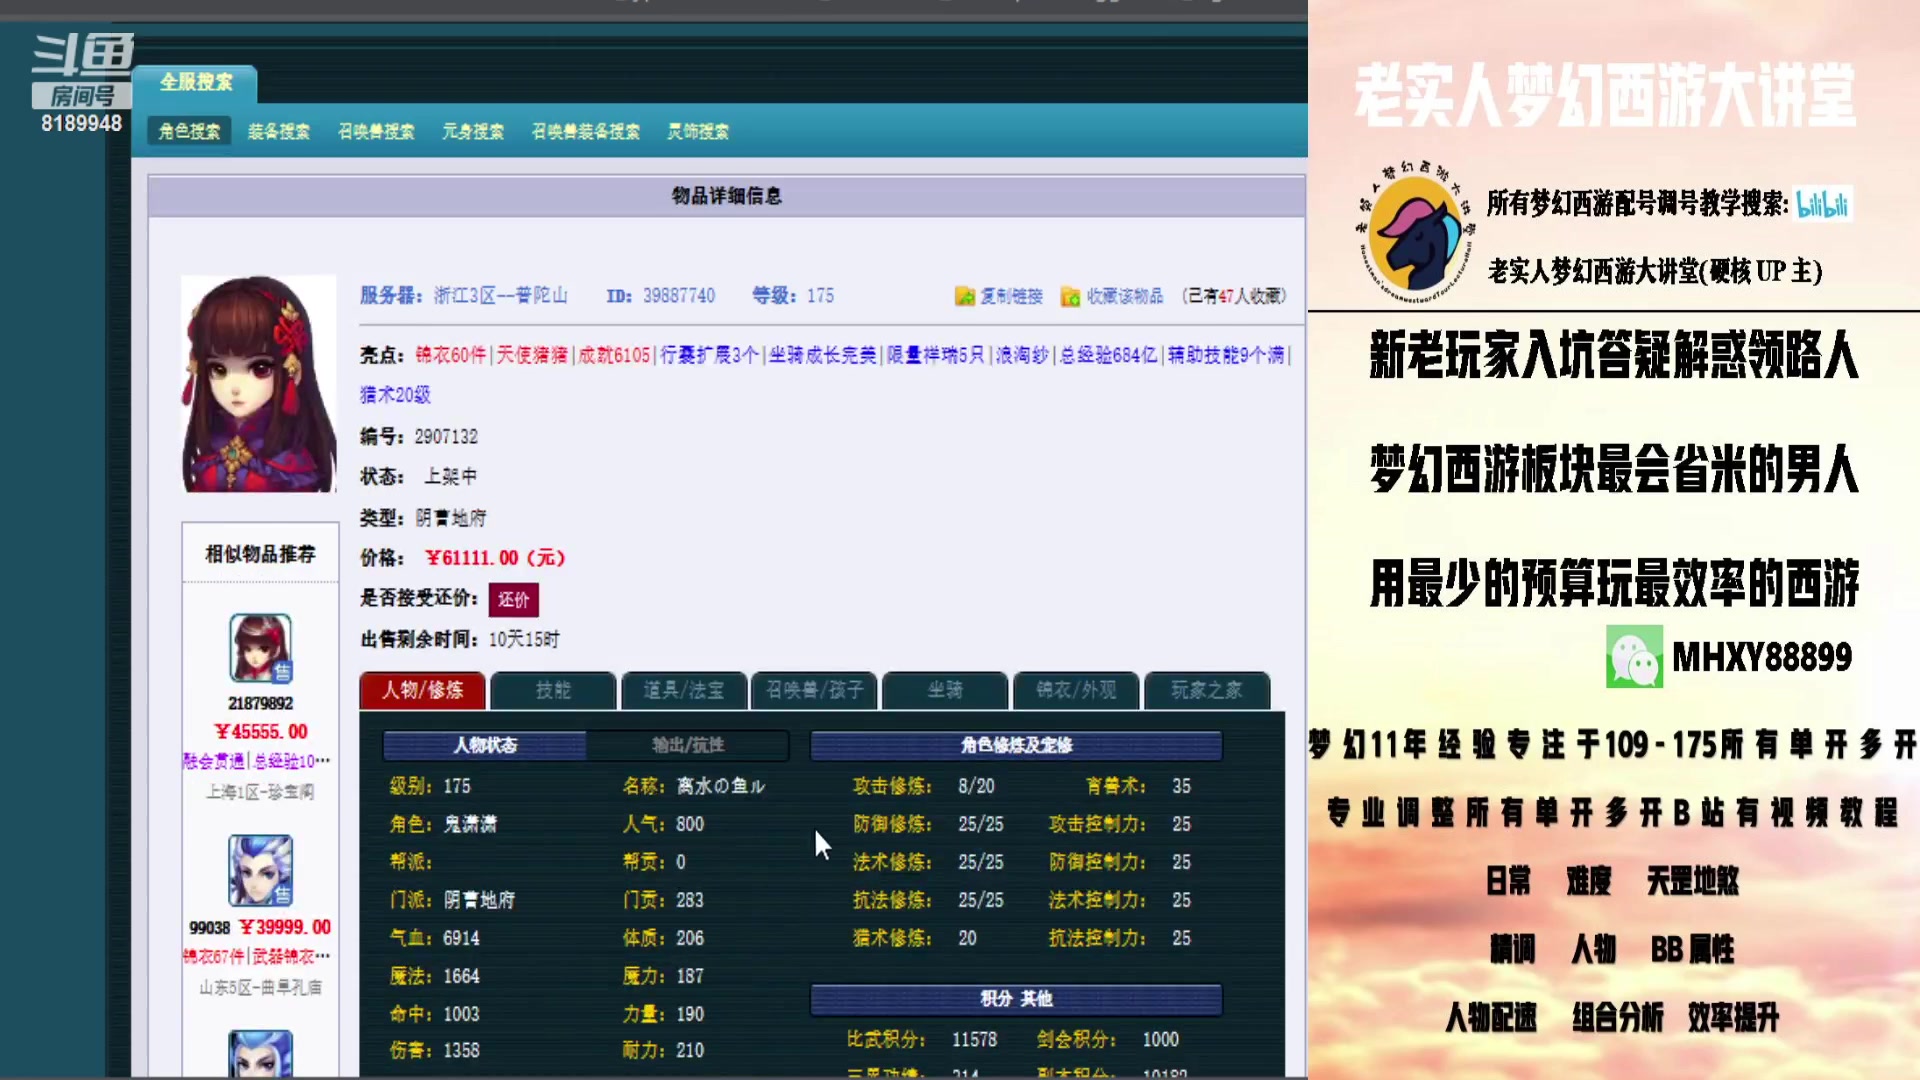Click the 复制链接 folder icon
The width and height of the screenshot is (1920, 1080).
click(x=965, y=296)
